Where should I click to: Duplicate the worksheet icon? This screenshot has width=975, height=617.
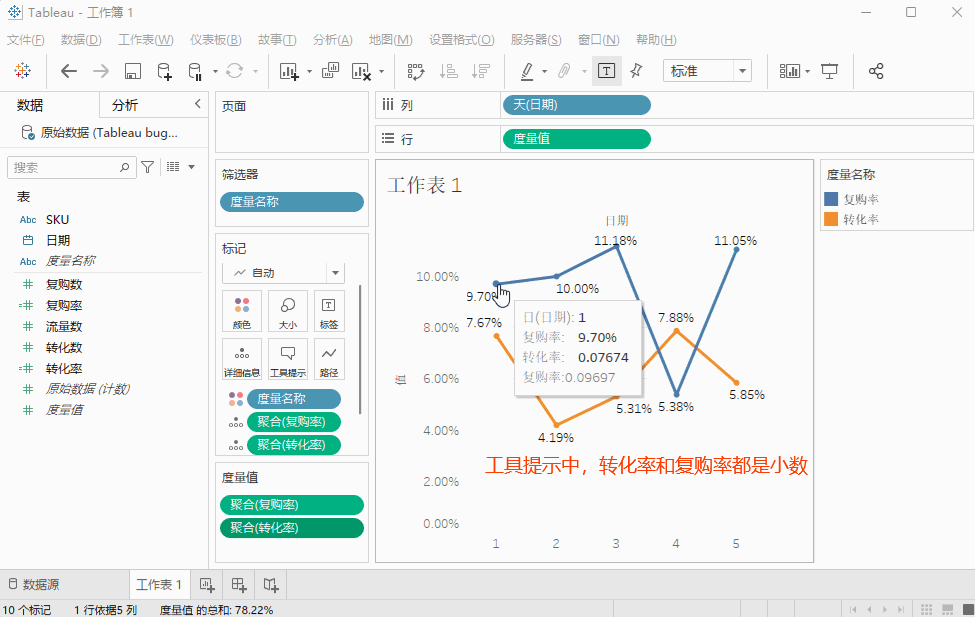[330, 71]
